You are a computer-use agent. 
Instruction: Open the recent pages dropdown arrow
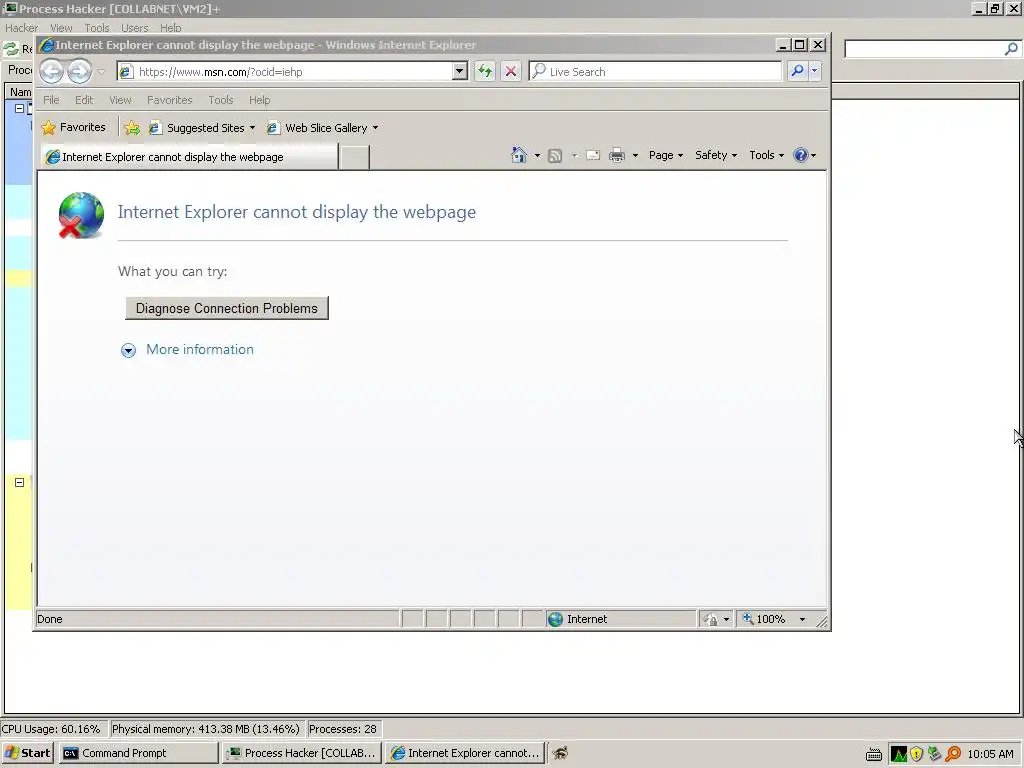101,72
